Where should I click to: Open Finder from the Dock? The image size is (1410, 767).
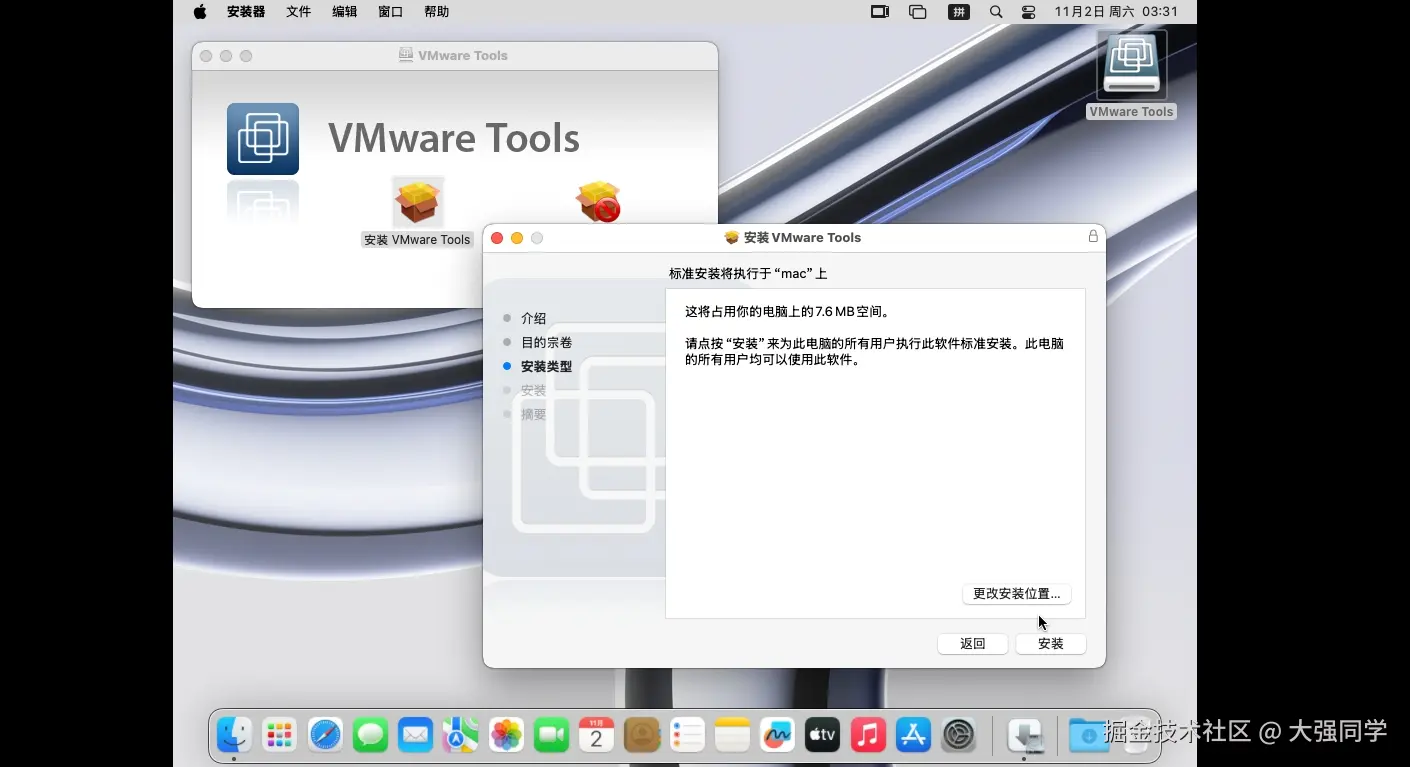[235, 735]
